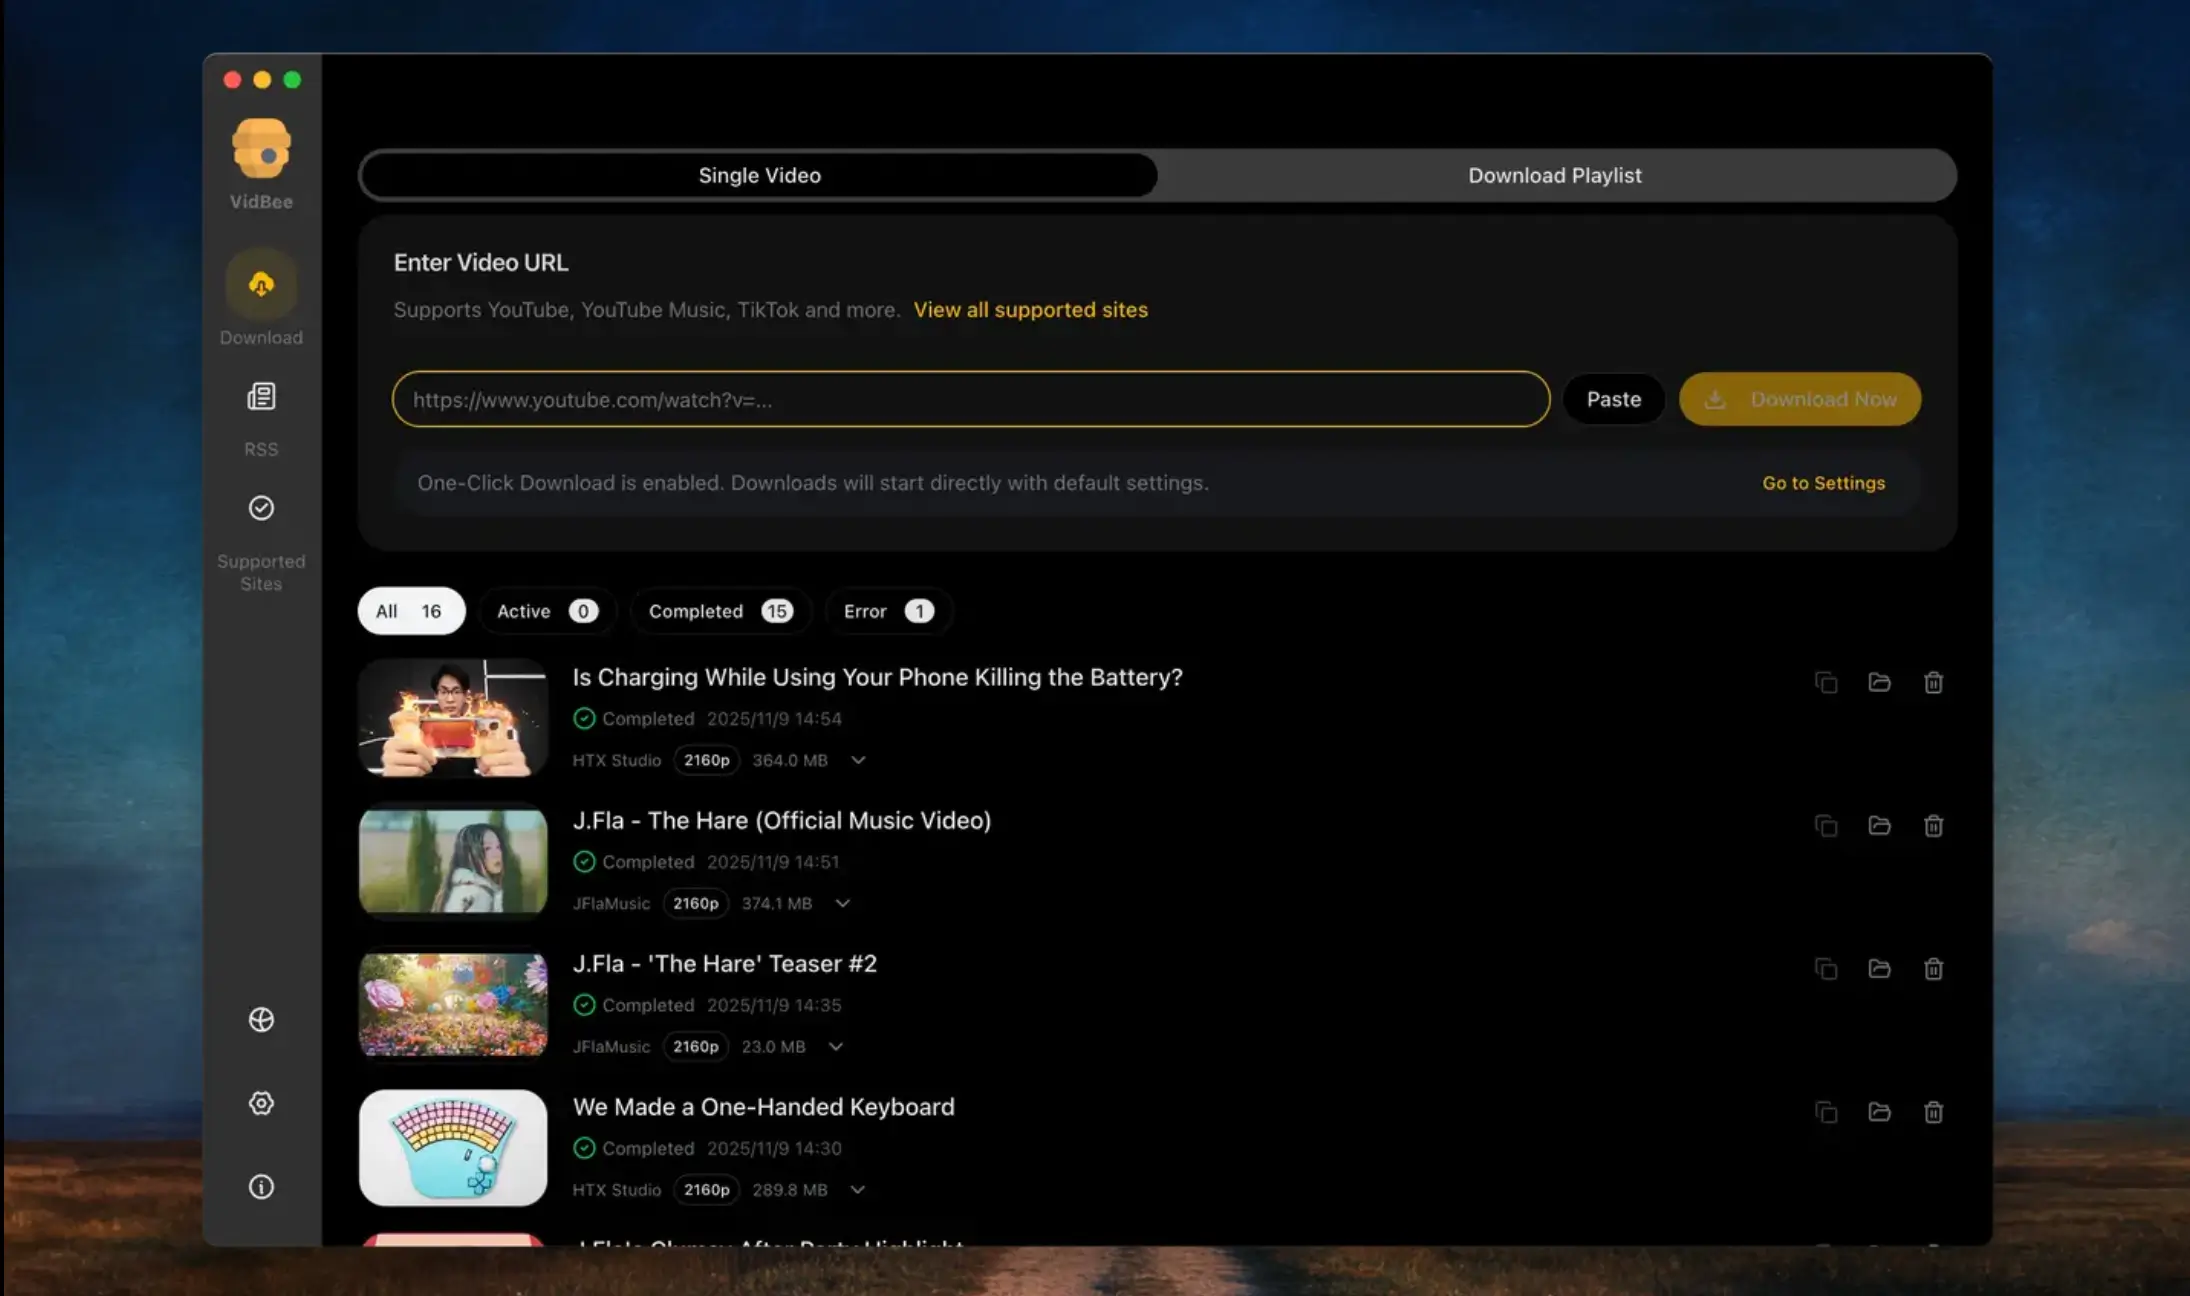Copy link for 'The Hare (Official Music Video)'
Image resolution: width=2190 pixels, height=1296 pixels.
1826,825
